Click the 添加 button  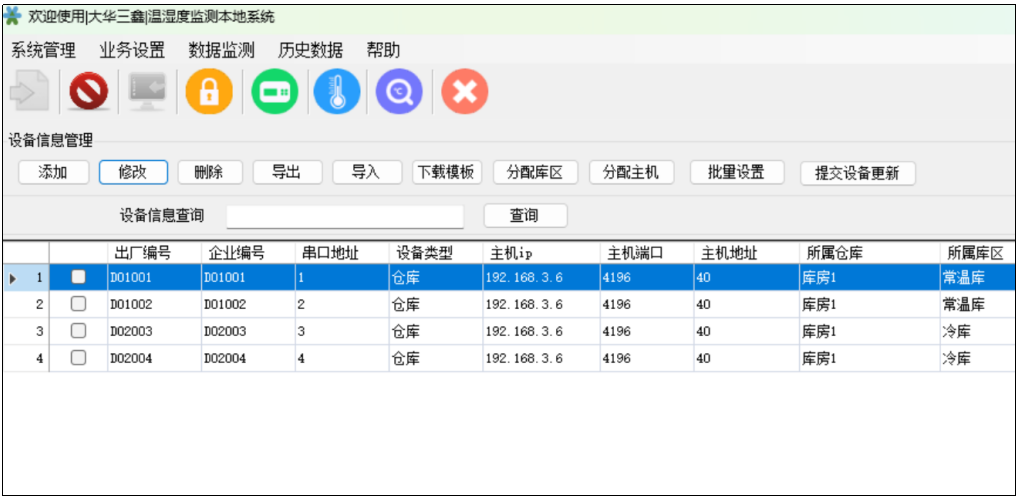(53, 172)
